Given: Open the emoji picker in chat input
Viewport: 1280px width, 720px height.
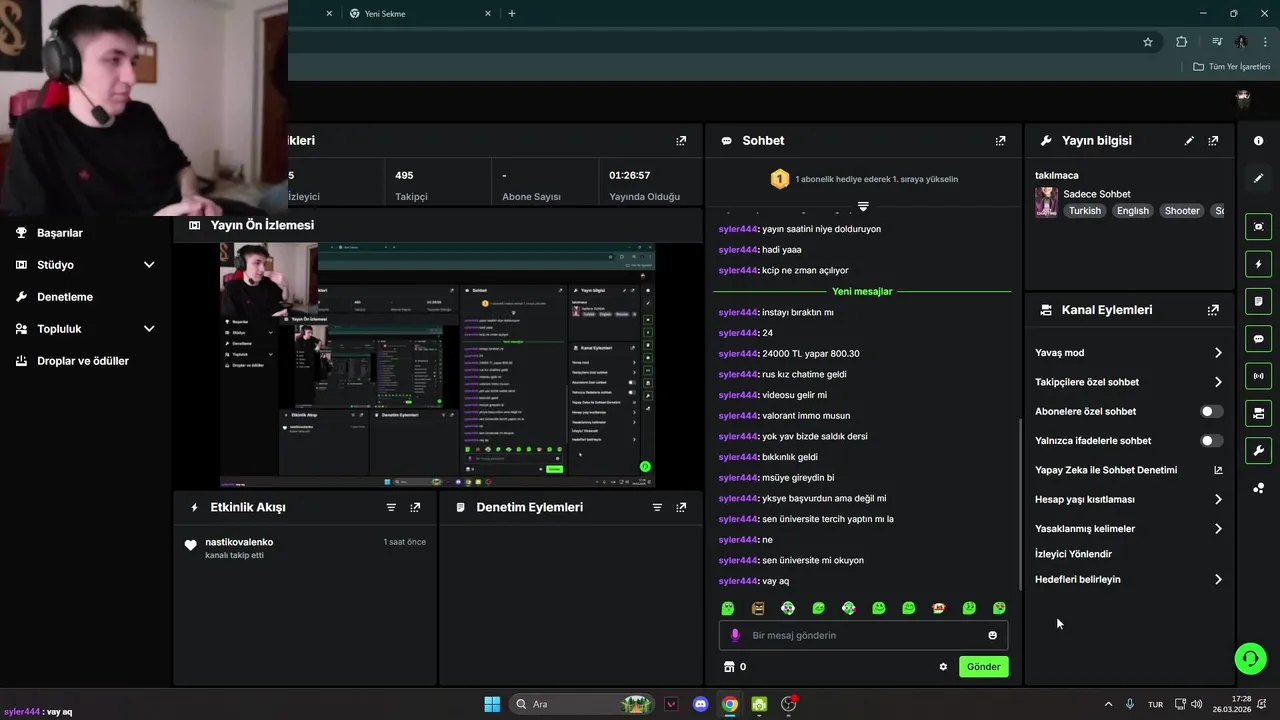Looking at the screenshot, I should (992, 635).
